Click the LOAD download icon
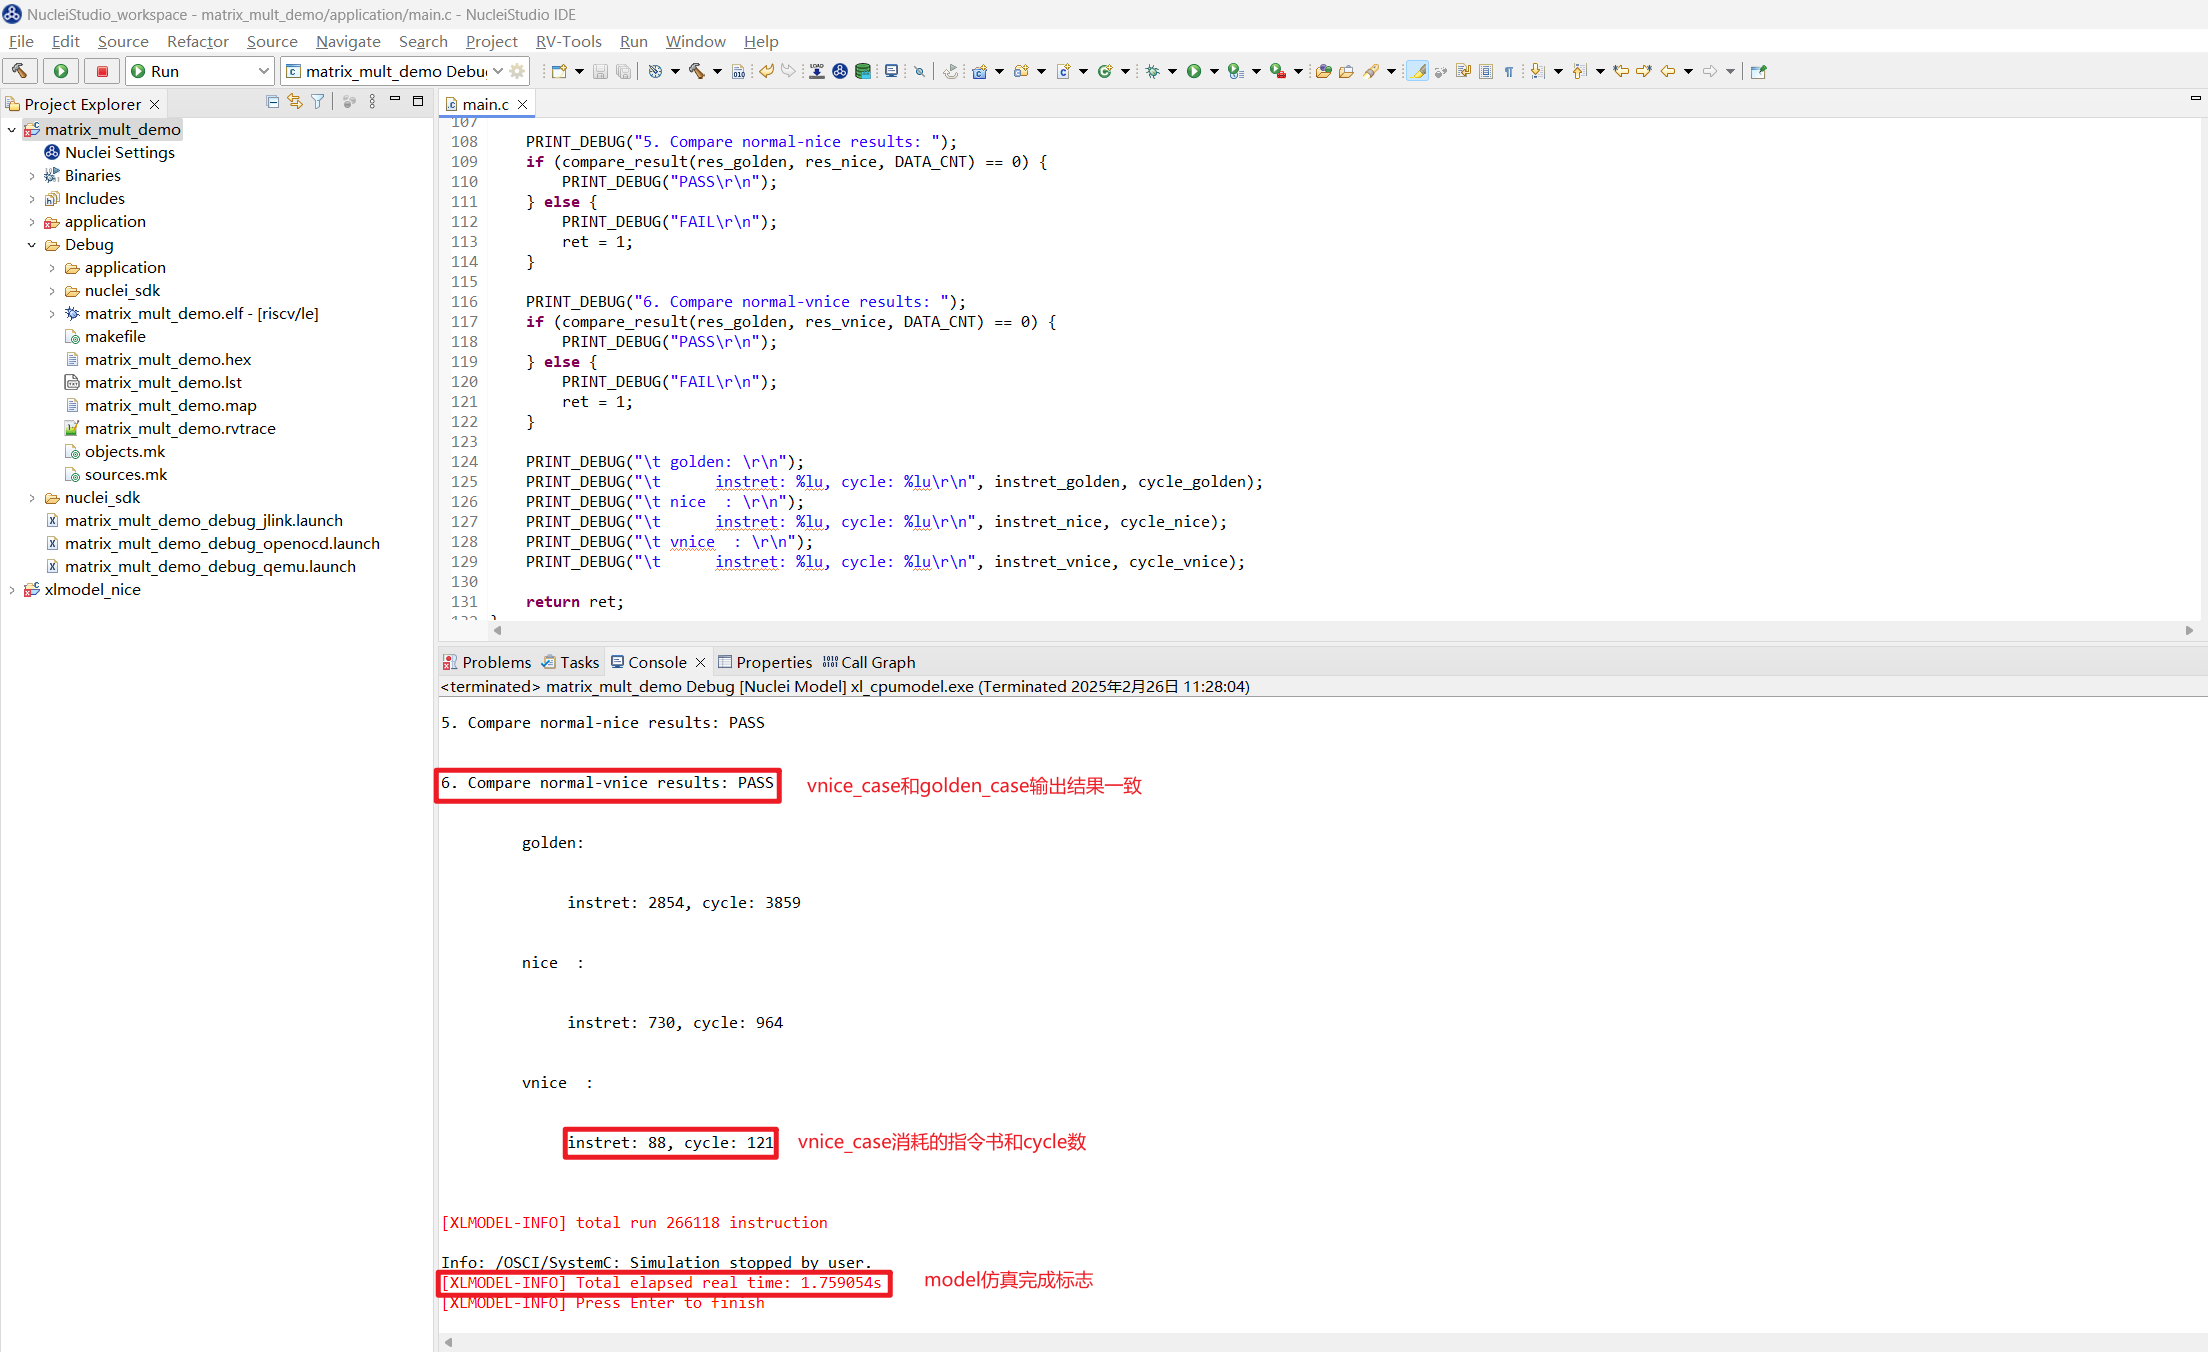This screenshot has height=1352, width=2208. click(x=817, y=71)
